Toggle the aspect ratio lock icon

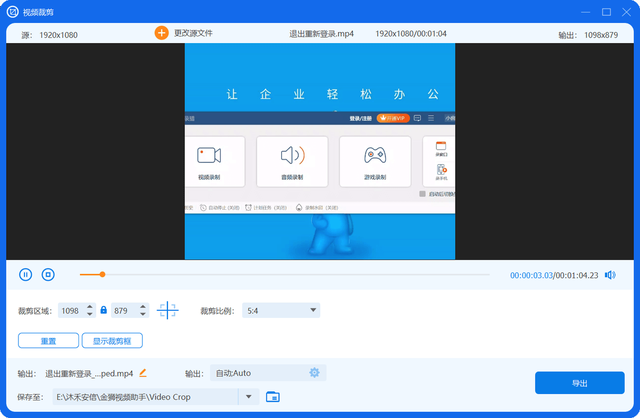tap(104, 310)
